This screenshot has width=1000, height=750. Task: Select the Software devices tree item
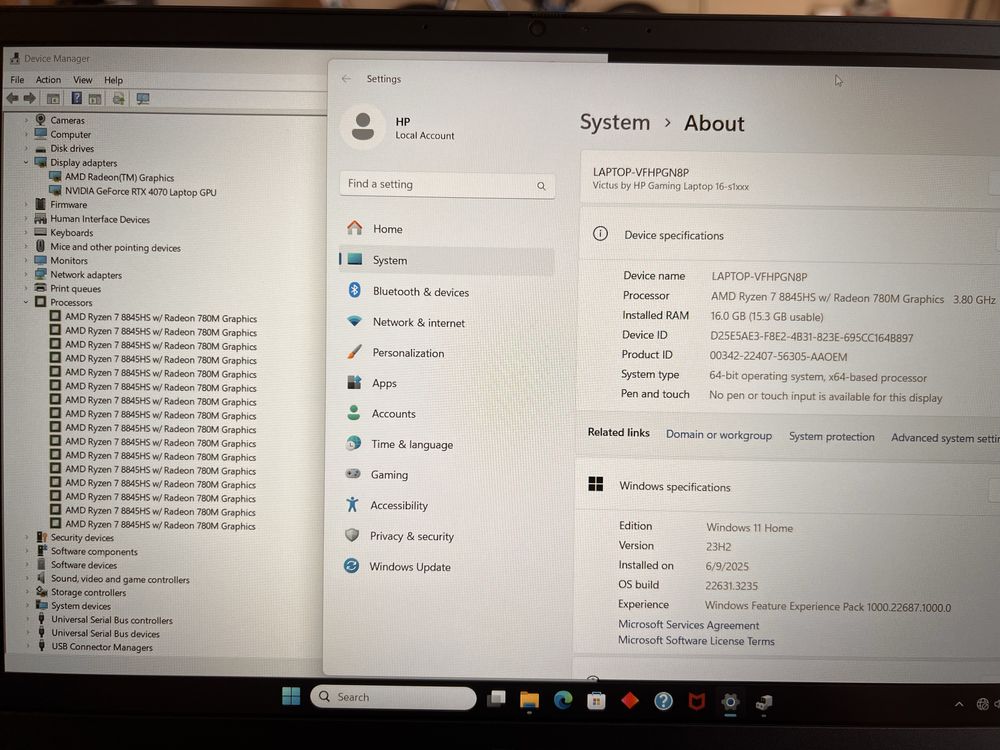coord(84,565)
